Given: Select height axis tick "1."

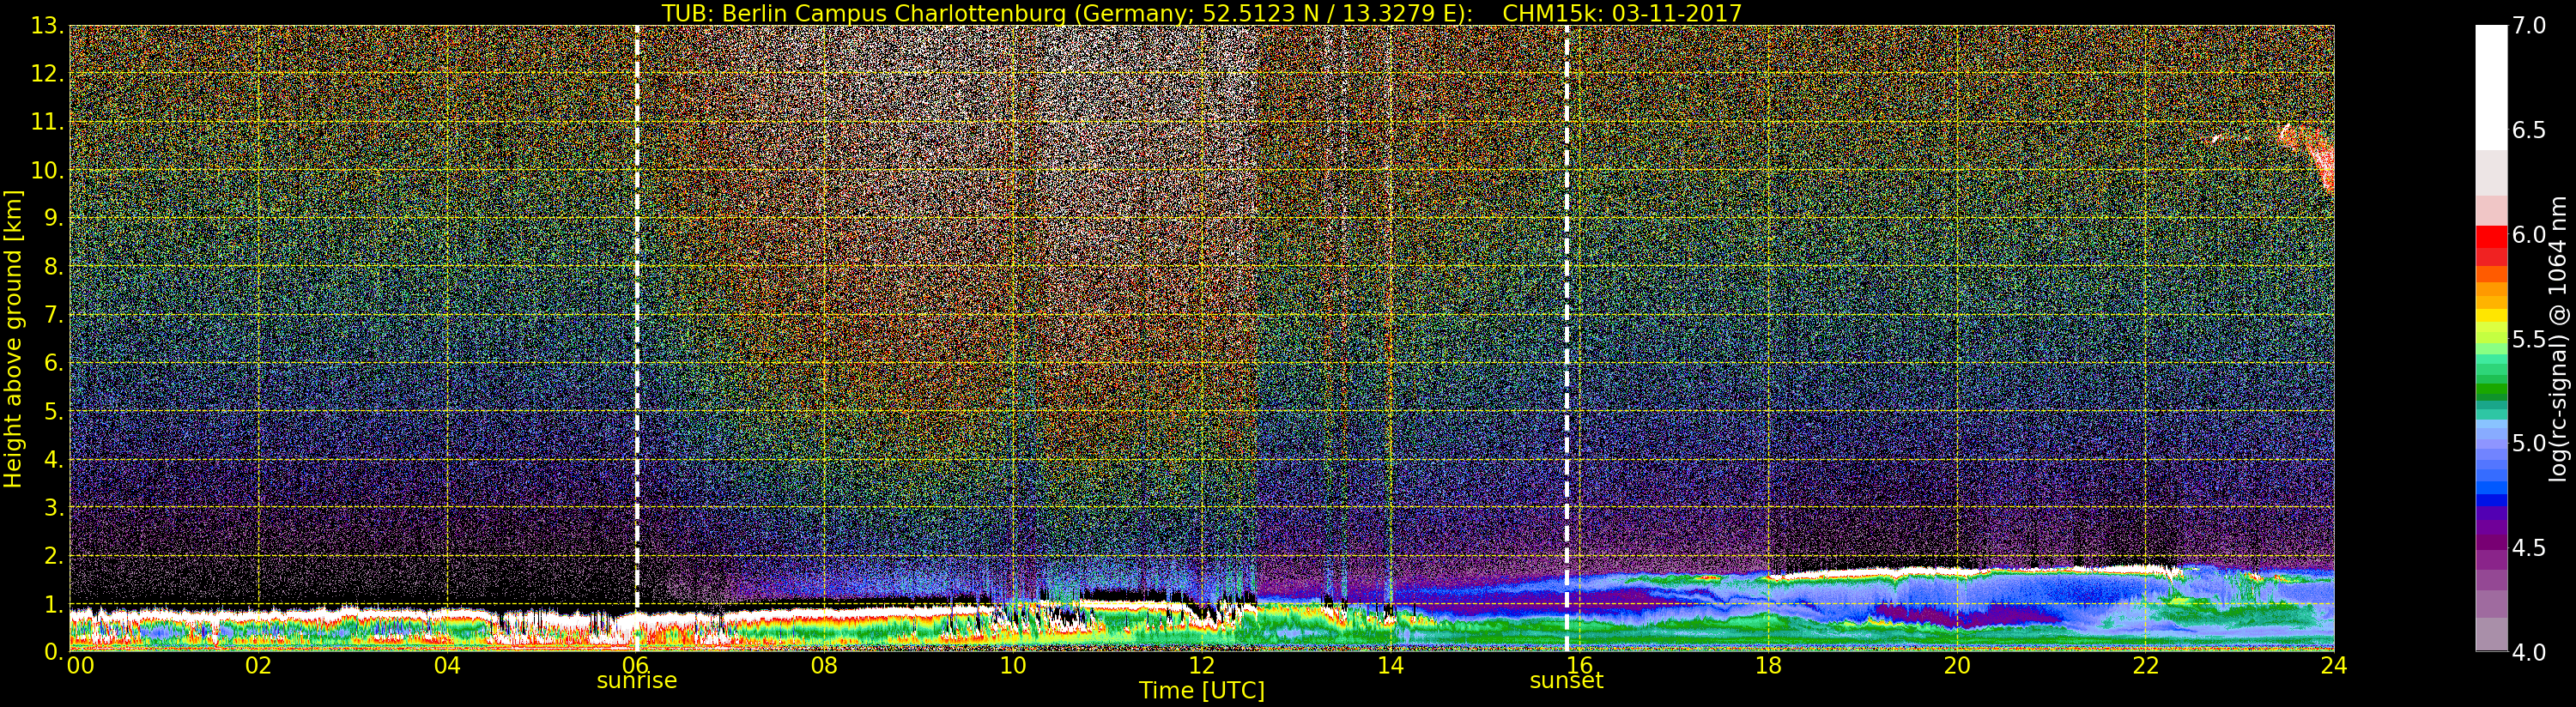Looking at the screenshot, I should (53, 603).
